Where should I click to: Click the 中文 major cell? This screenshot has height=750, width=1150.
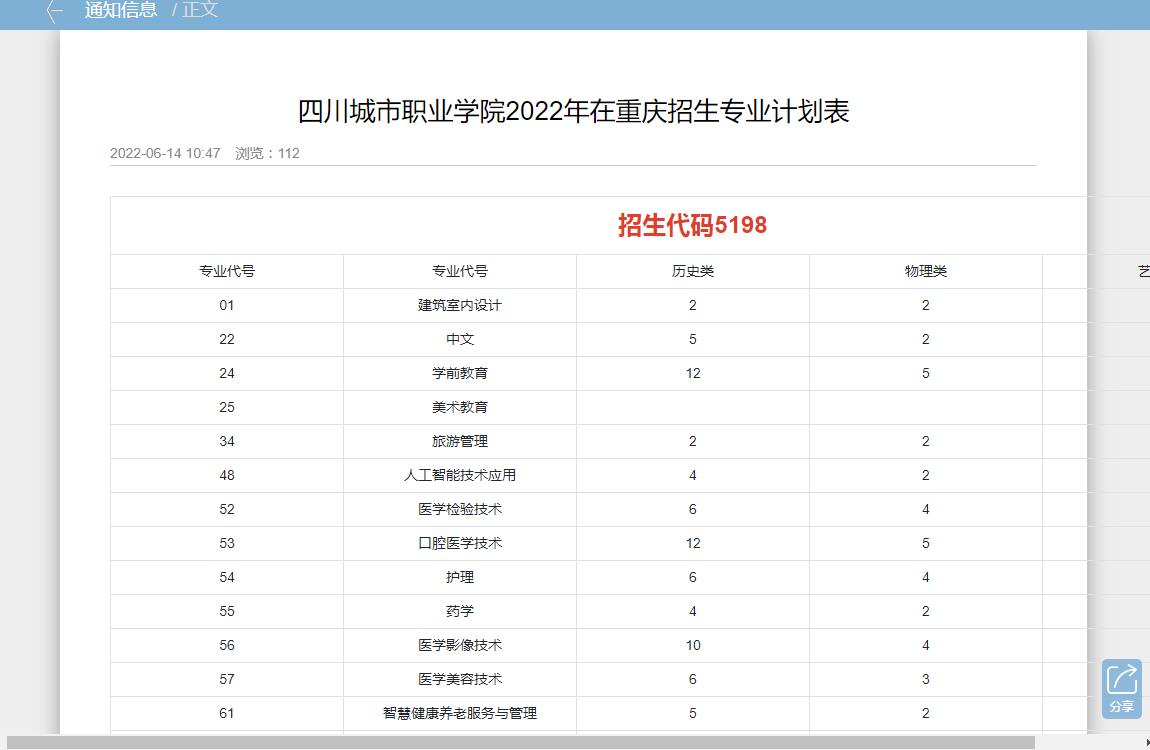click(460, 339)
